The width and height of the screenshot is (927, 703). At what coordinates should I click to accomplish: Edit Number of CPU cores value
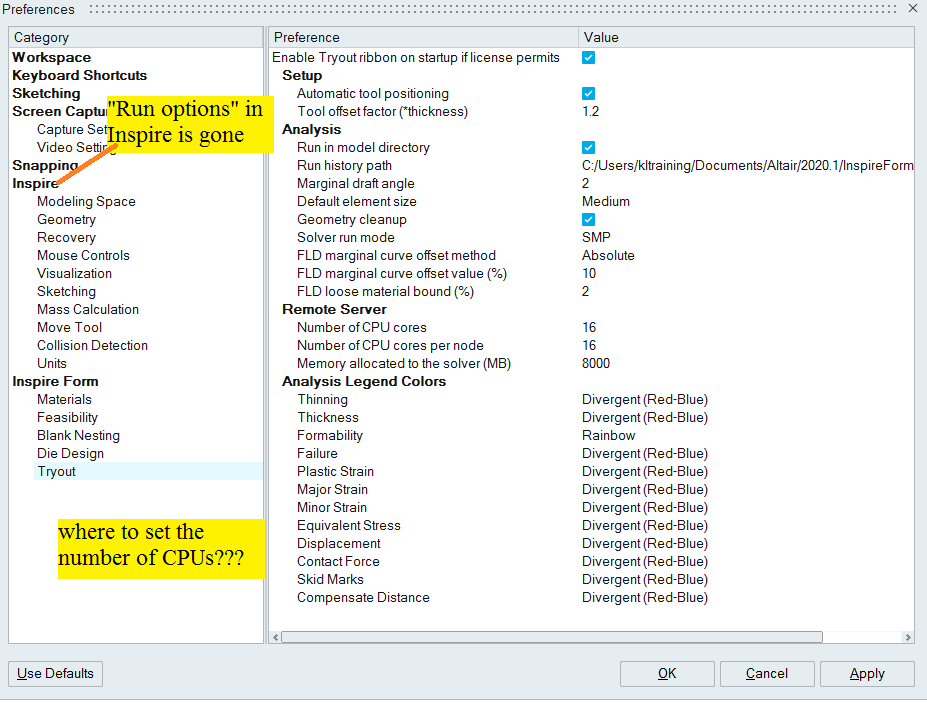(x=590, y=328)
